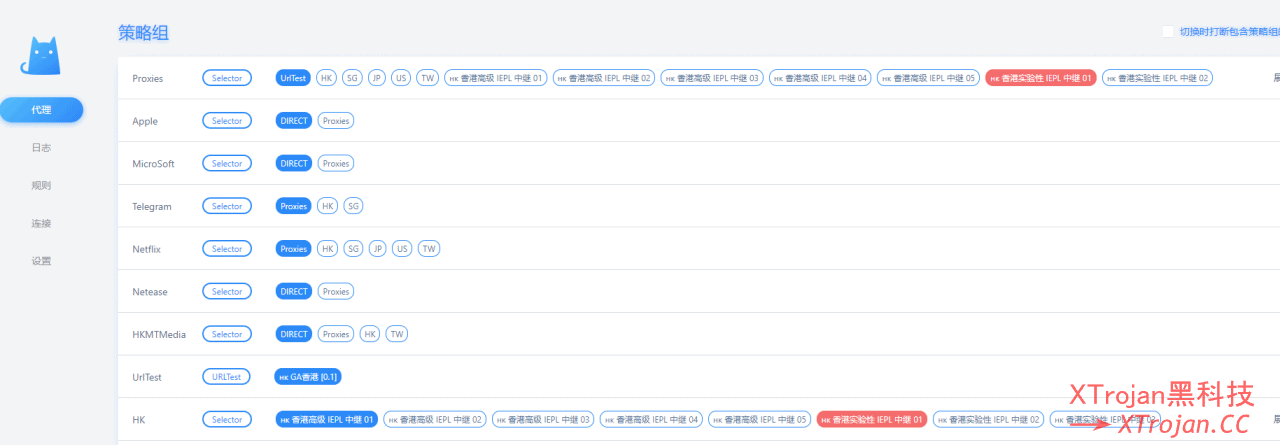Select Proxies in the Netease group
Viewport: 1280px width, 445px height.
coord(336,292)
